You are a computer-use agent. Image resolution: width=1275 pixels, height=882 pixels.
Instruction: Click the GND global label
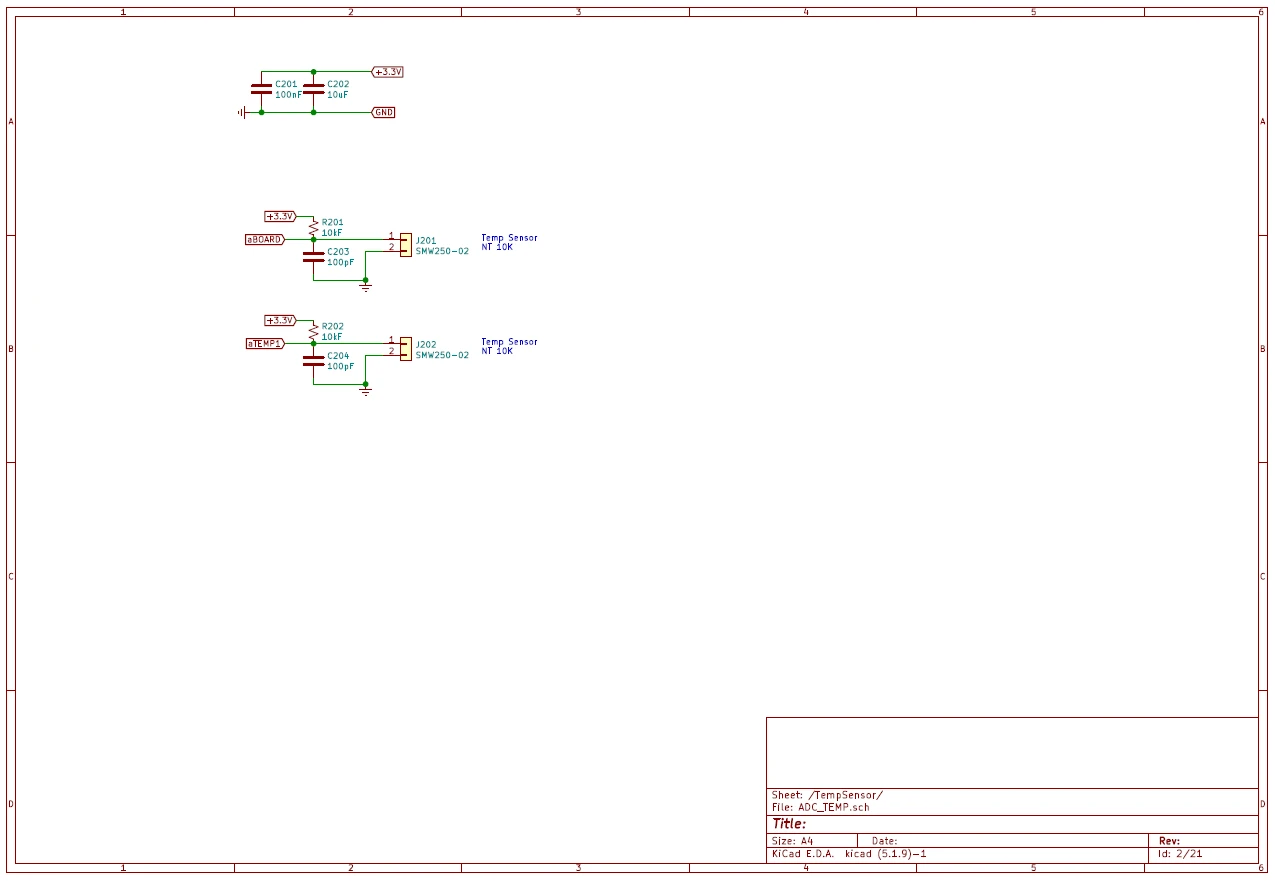pos(384,112)
